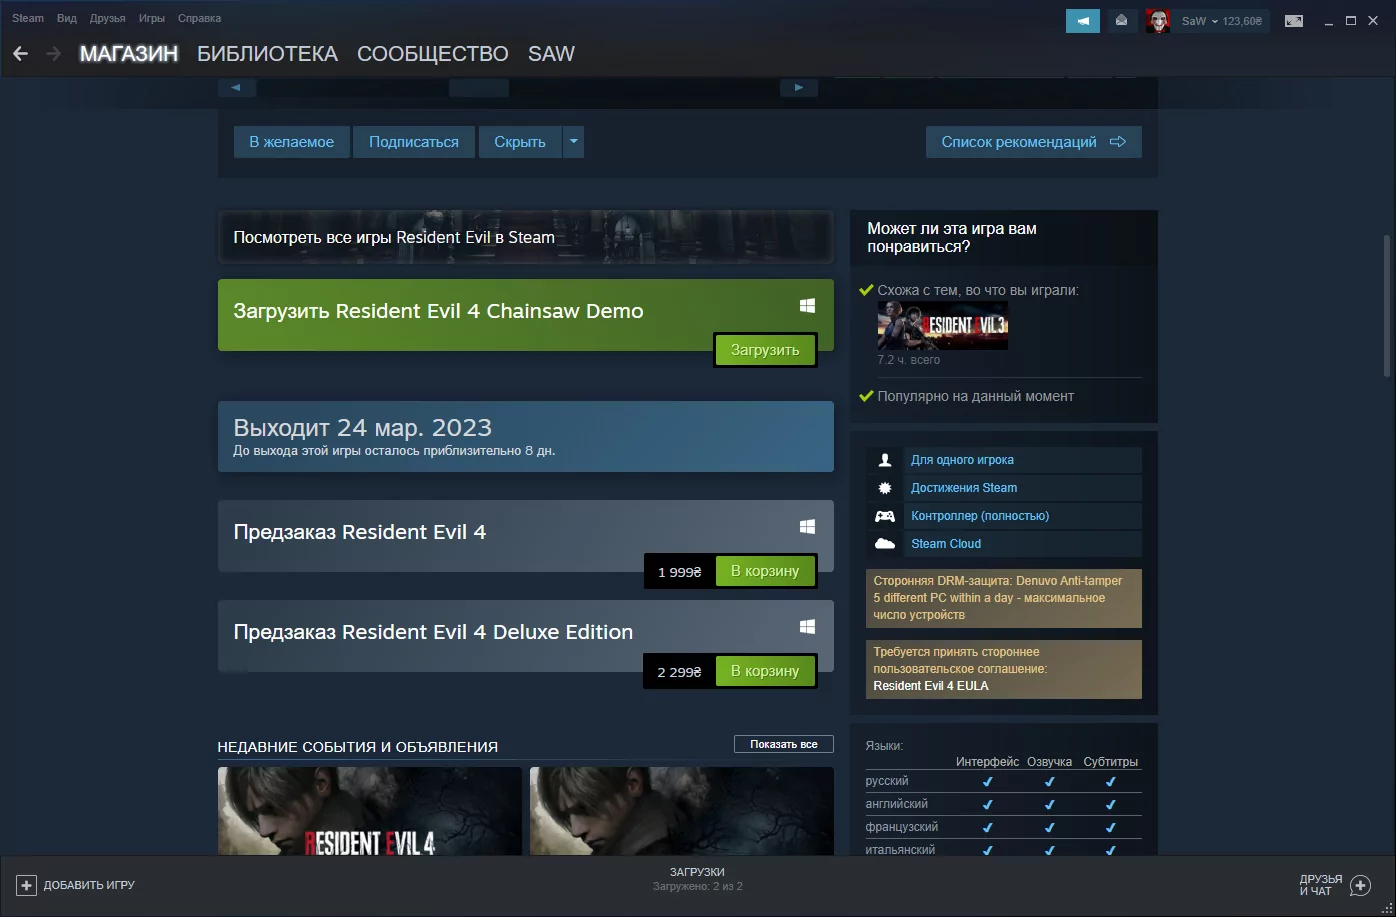1396x917 pixels.
Task: Open the Вид menu
Action: 67,18
